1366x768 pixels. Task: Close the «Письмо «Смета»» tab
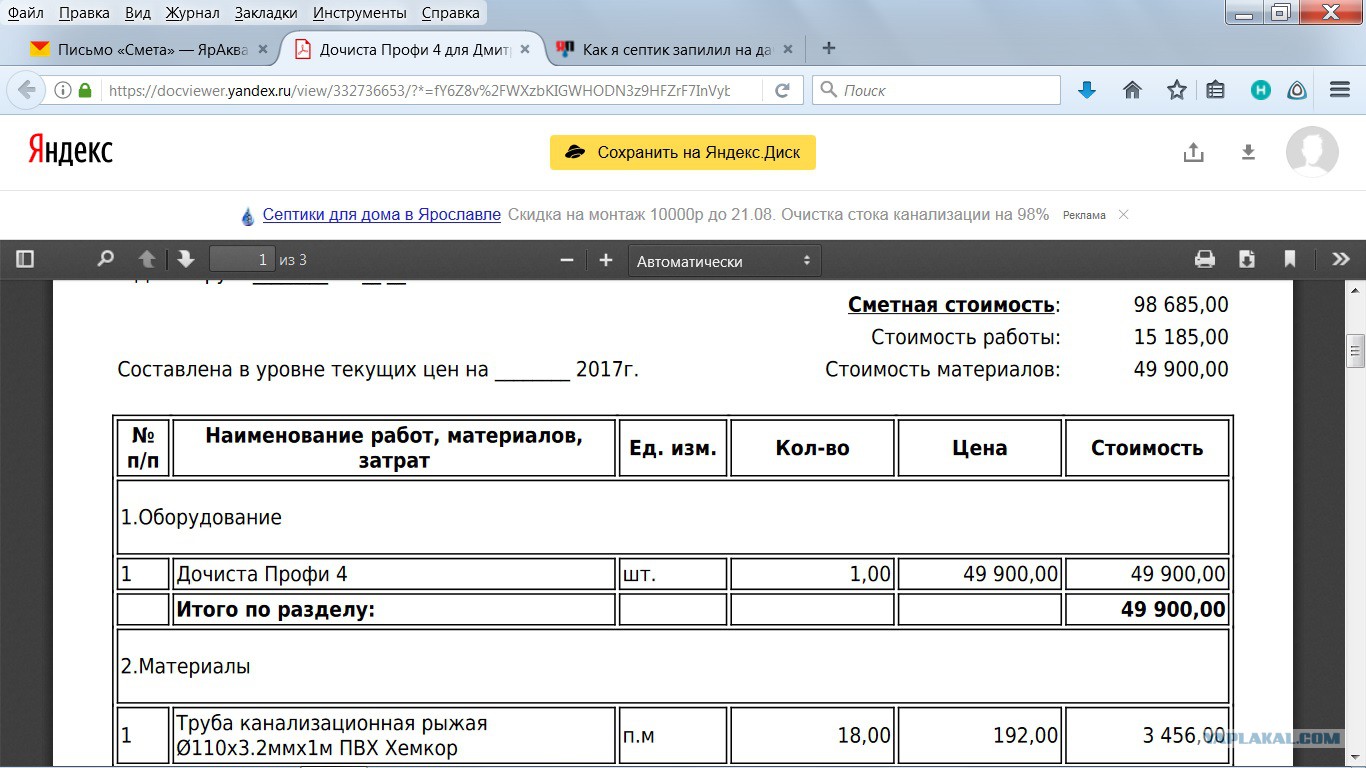click(263, 49)
